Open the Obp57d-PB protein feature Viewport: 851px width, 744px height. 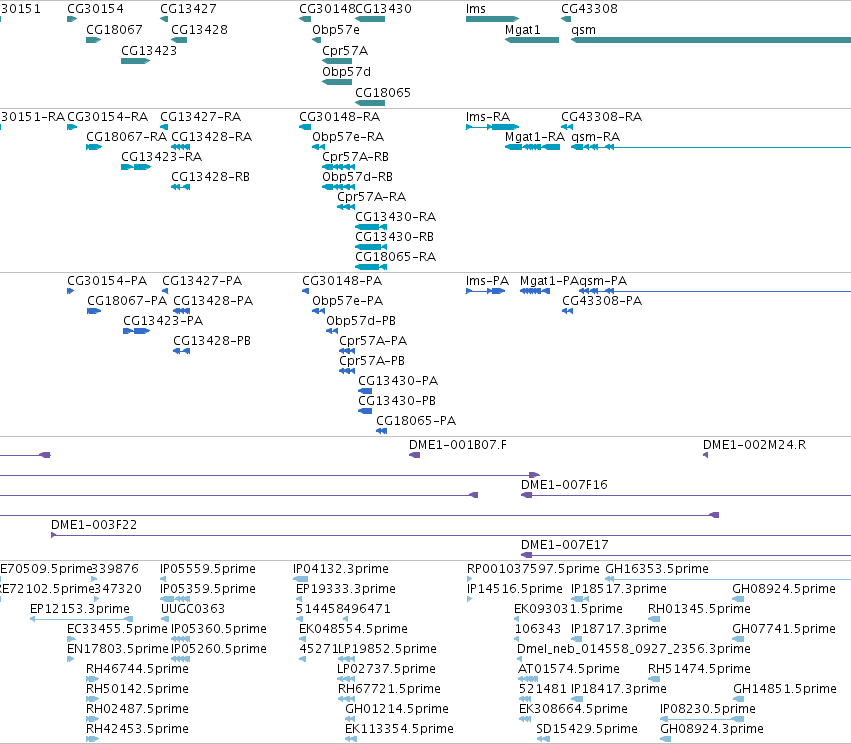(x=332, y=331)
